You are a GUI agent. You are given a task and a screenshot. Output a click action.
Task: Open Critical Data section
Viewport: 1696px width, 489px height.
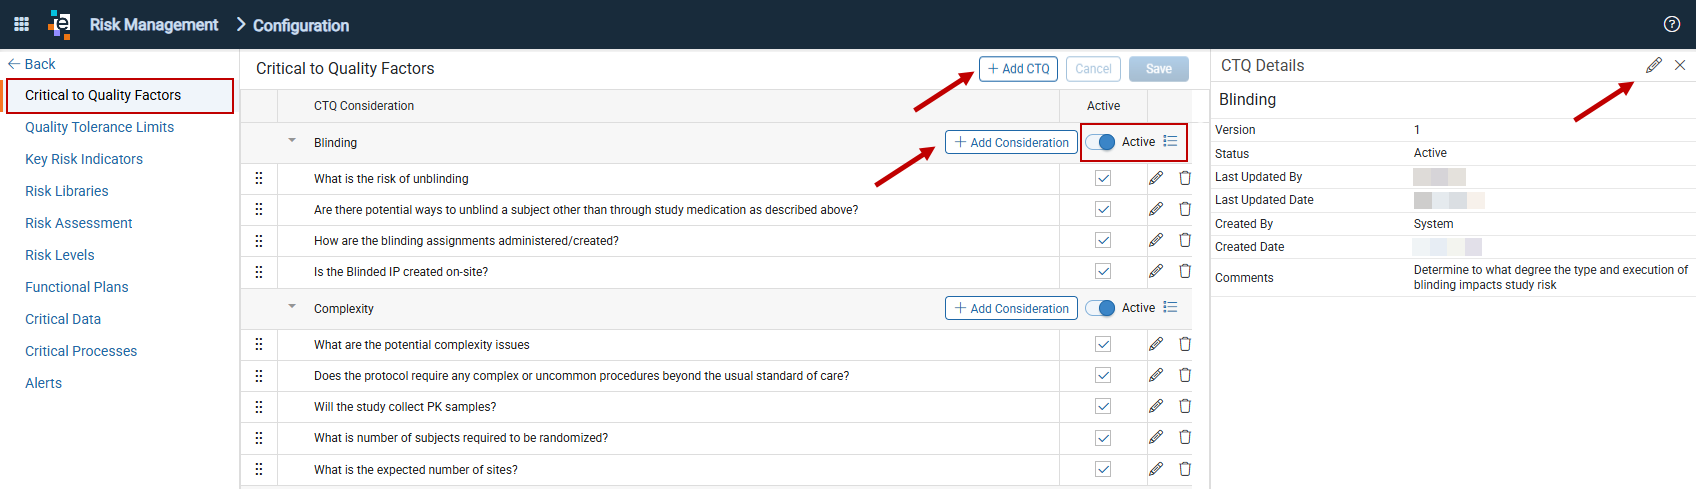[x=63, y=319]
